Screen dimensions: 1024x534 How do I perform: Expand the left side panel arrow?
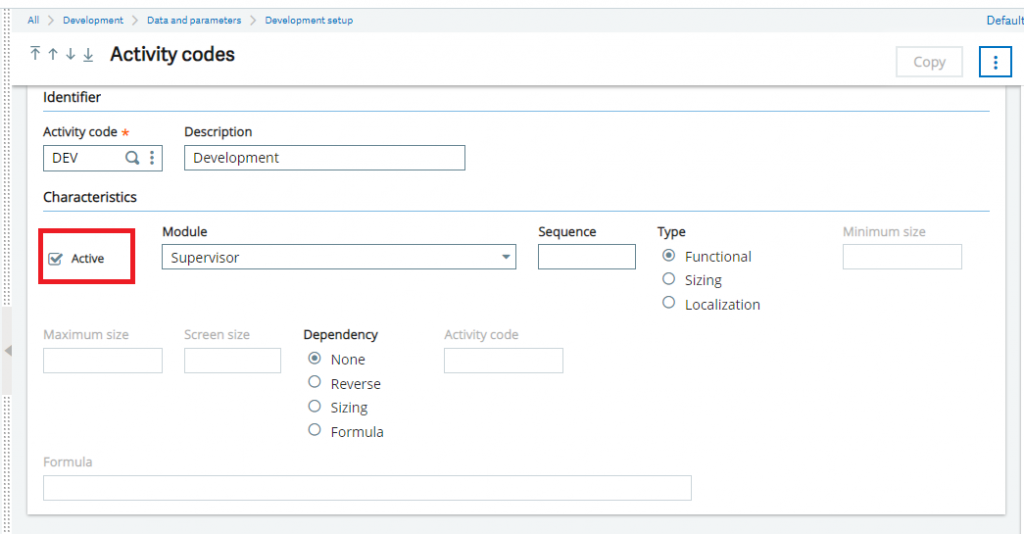(8, 351)
